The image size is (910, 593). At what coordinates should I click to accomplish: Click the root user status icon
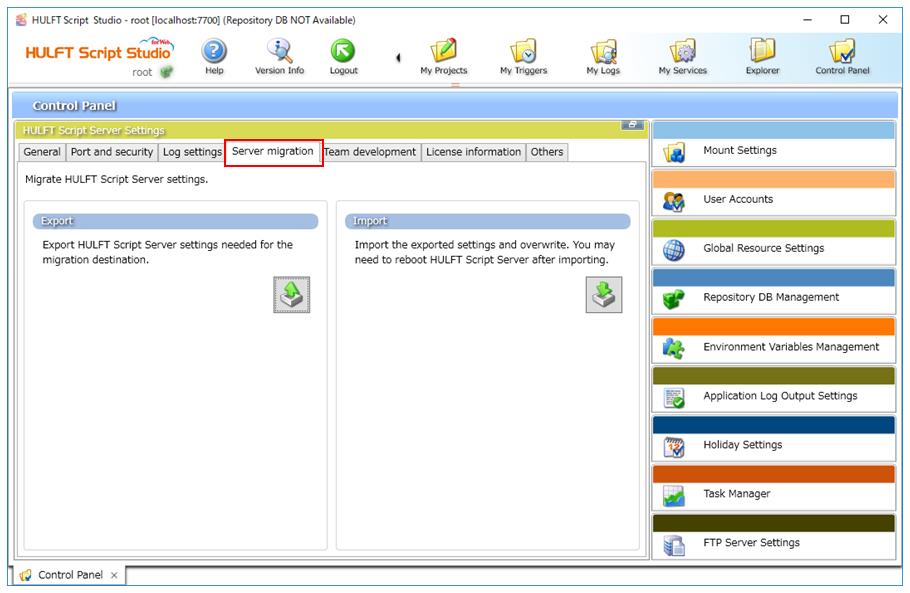pyautogui.click(x=167, y=72)
